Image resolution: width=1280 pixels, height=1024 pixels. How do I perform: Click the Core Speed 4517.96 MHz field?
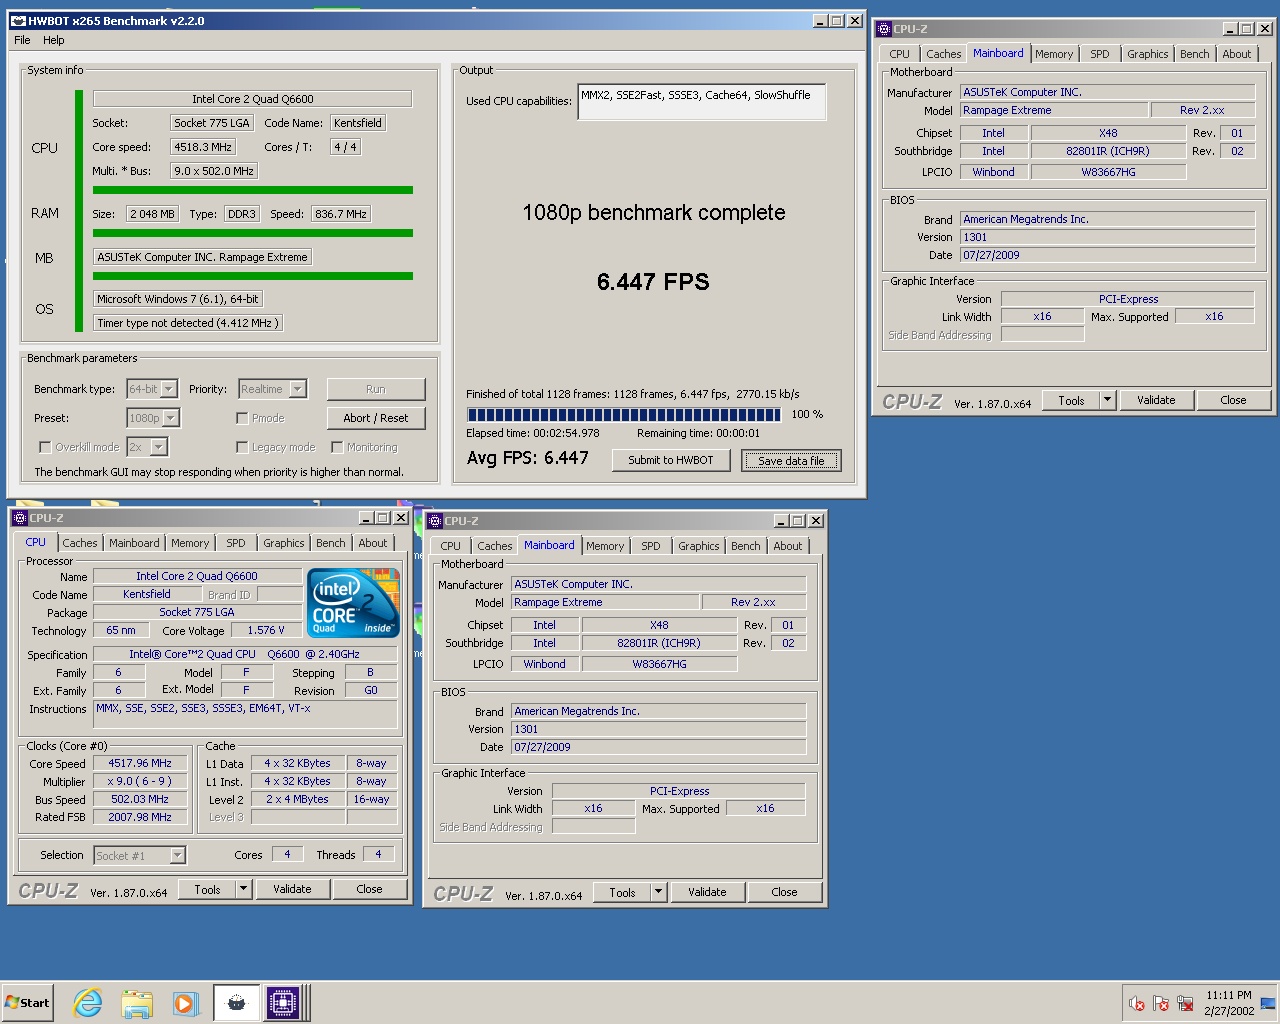pyautogui.click(x=140, y=763)
